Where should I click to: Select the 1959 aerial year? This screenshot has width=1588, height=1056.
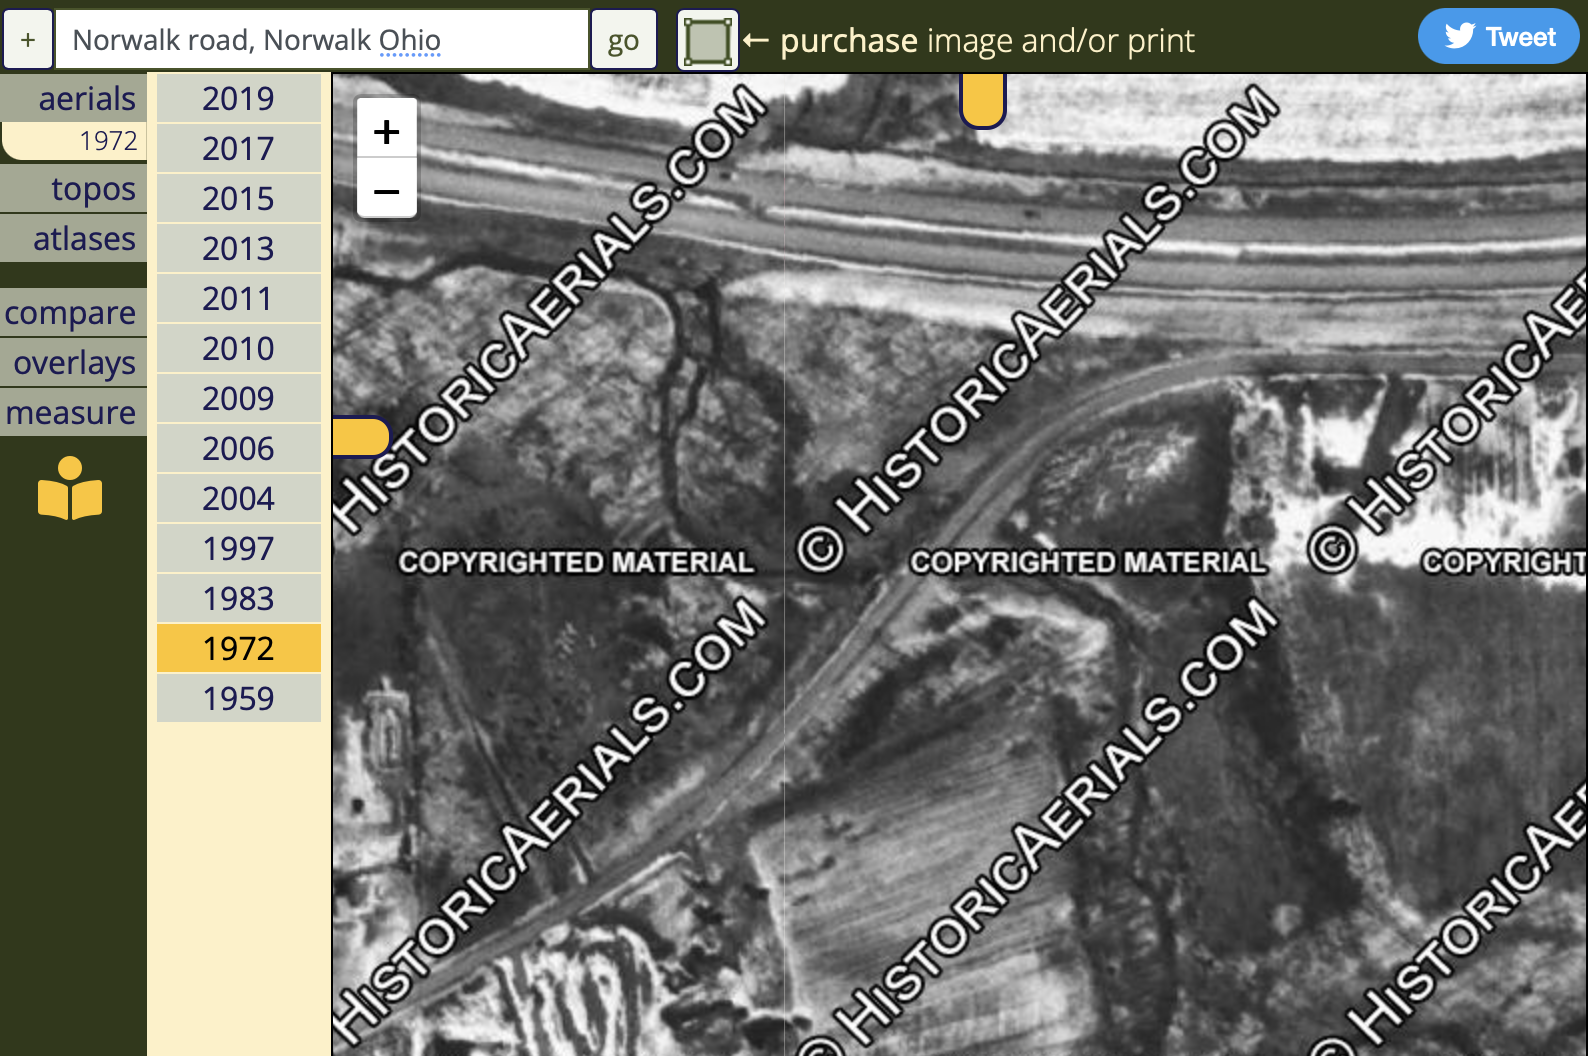239,698
